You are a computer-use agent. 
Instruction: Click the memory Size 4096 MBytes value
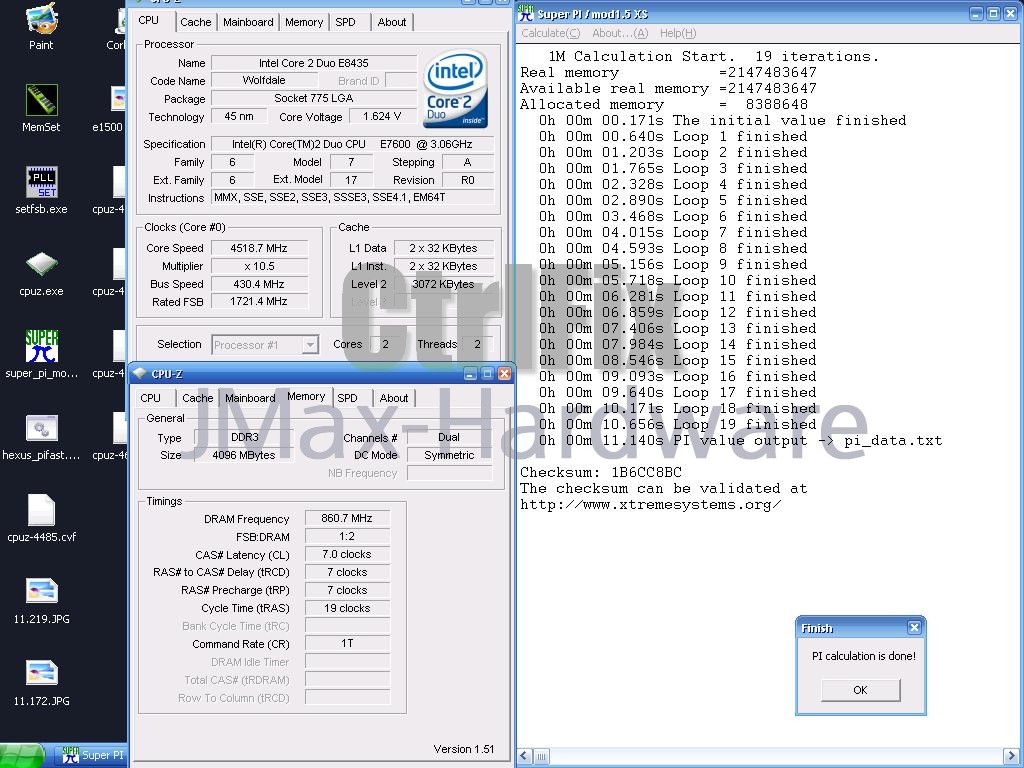click(x=244, y=455)
